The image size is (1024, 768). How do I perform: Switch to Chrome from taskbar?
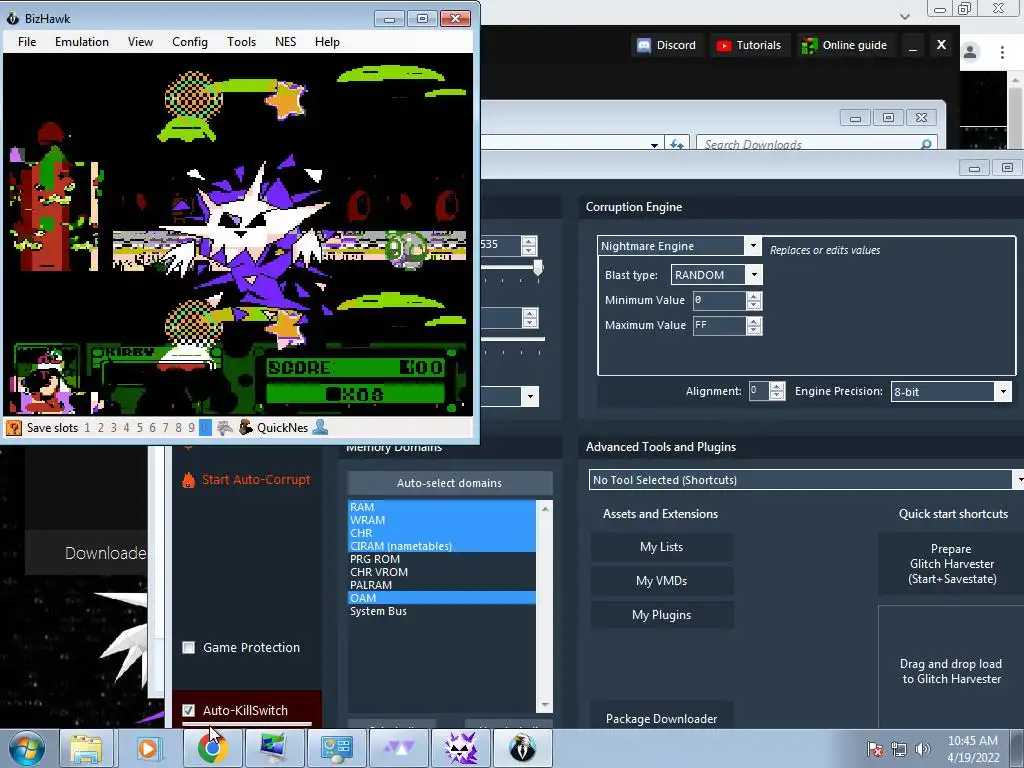pos(212,748)
